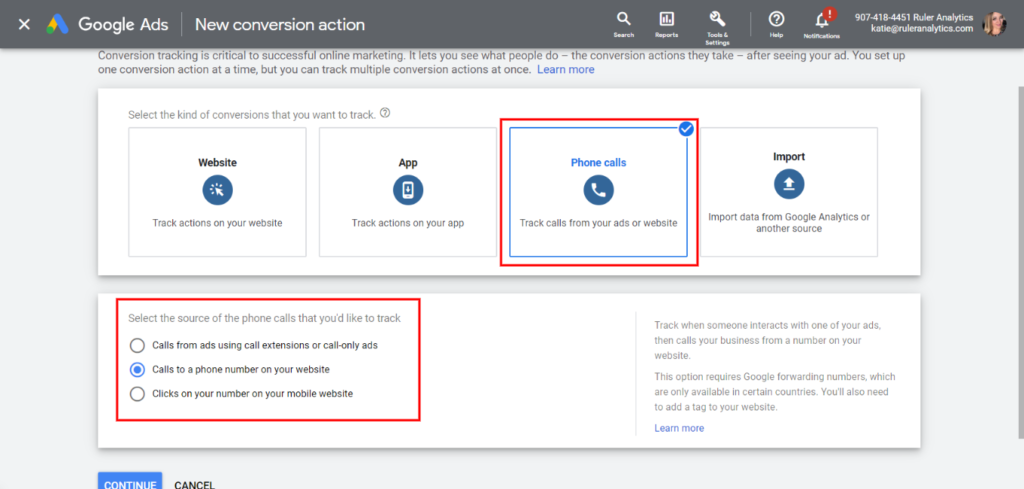
Task: Click the account profile avatar
Action: (994, 23)
